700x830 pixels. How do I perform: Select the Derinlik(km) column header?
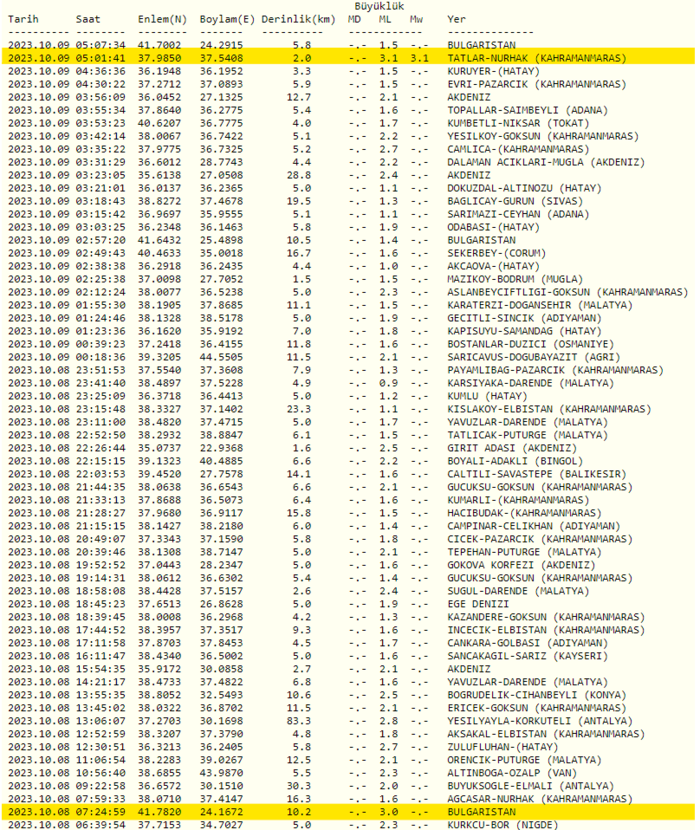pos(299,20)
